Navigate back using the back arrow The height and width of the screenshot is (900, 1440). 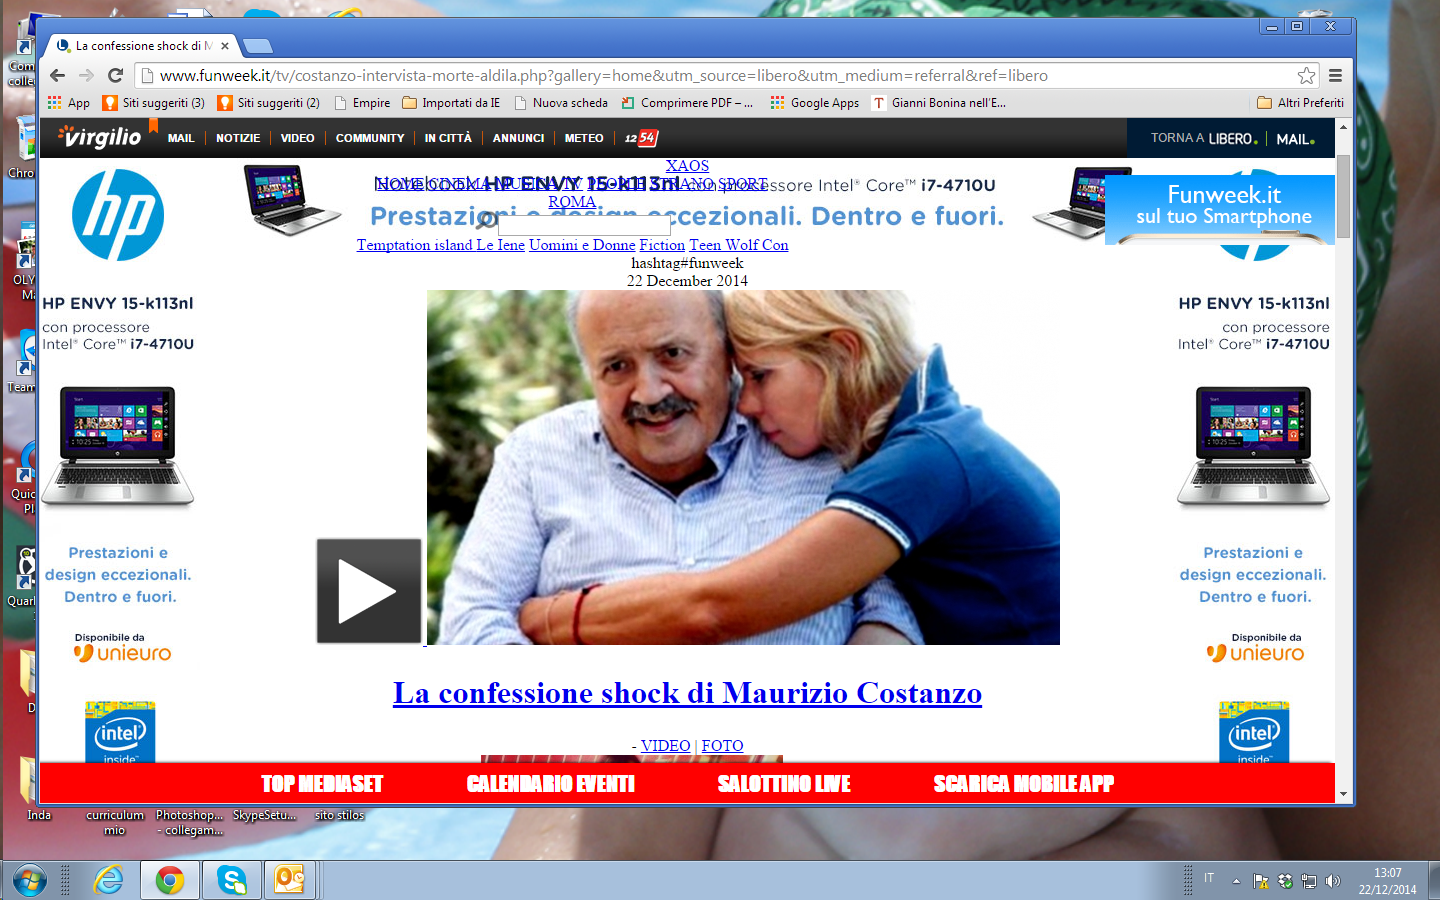[x=56, y=74]
